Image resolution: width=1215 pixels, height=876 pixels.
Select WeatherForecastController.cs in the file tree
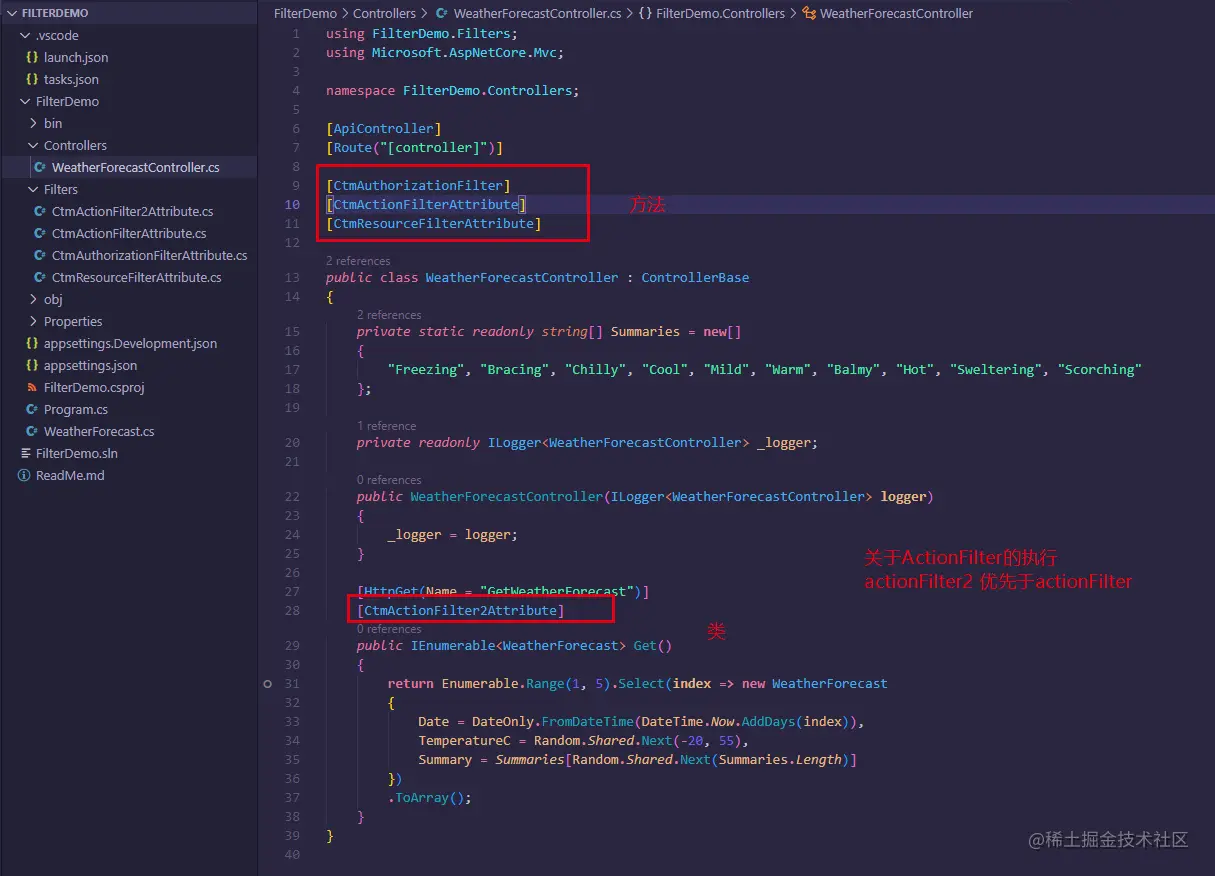135,168
